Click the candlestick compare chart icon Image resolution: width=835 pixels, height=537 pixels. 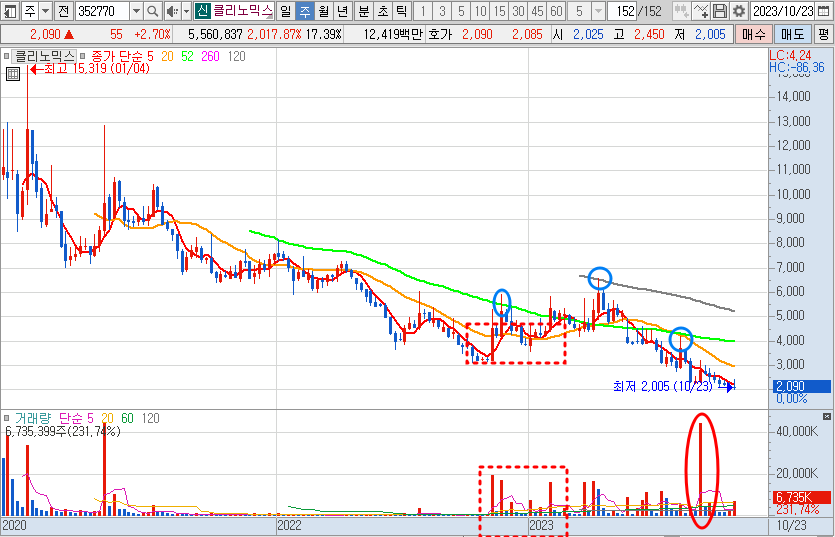pyautogui.click(x=681, y=11)
